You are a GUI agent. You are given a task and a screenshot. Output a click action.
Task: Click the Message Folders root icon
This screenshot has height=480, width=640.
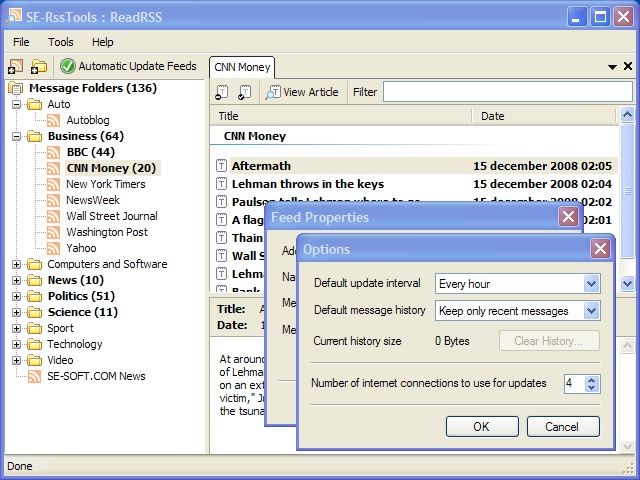[16, 88]
